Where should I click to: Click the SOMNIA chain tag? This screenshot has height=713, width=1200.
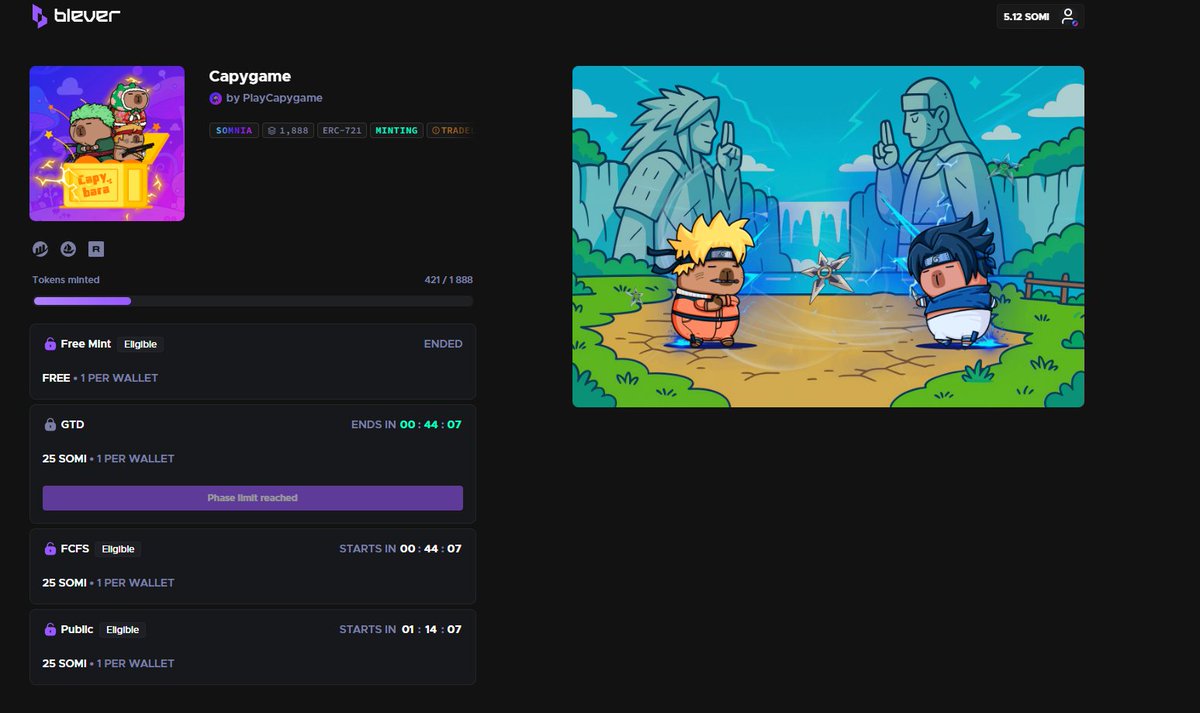(234, 130)
